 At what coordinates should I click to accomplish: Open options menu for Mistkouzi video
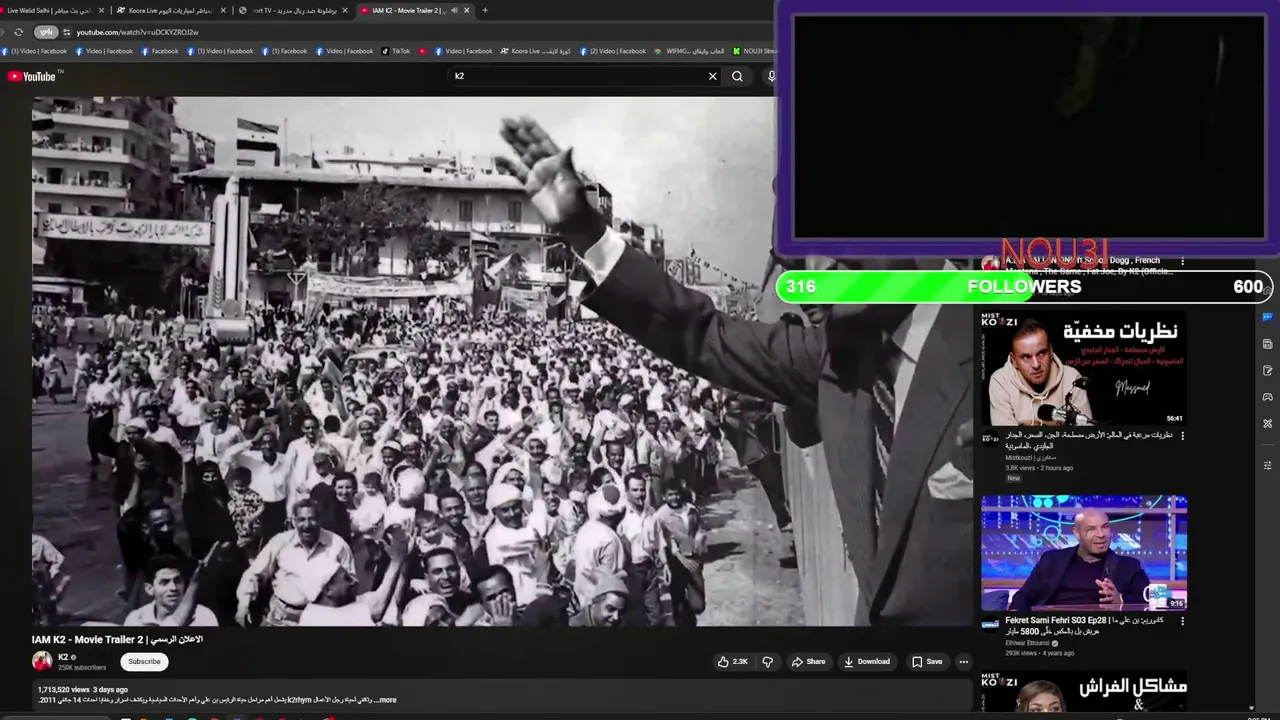click(1182, 436)
